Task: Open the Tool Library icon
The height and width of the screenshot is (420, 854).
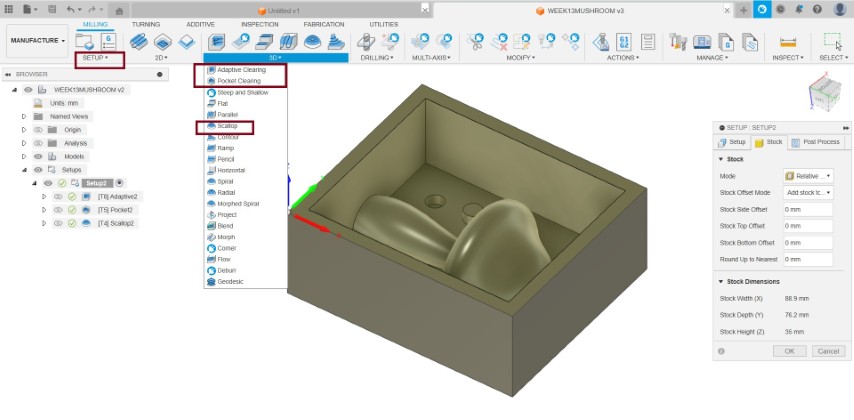Action: coord(678,41)
